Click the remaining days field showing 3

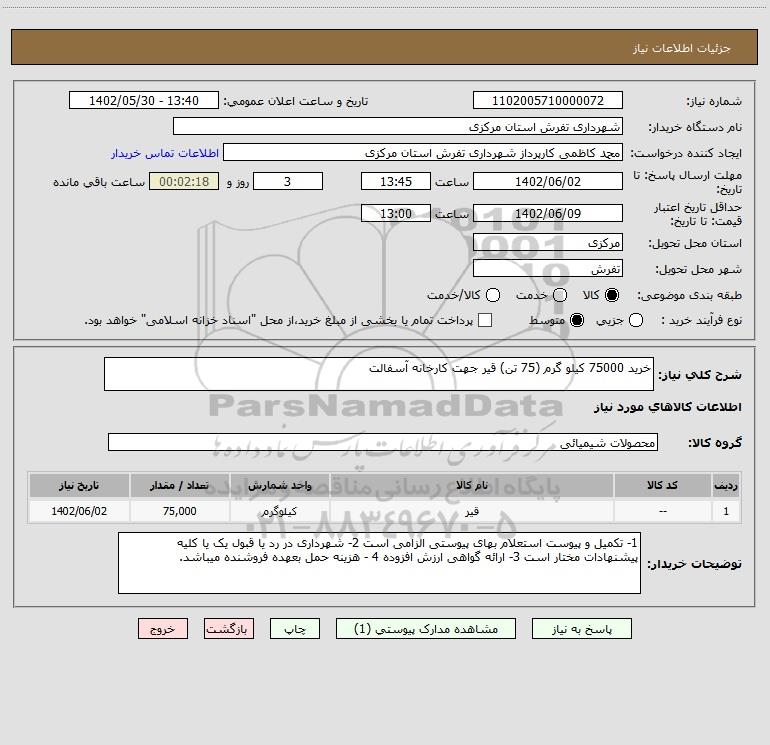click(288, 181)
